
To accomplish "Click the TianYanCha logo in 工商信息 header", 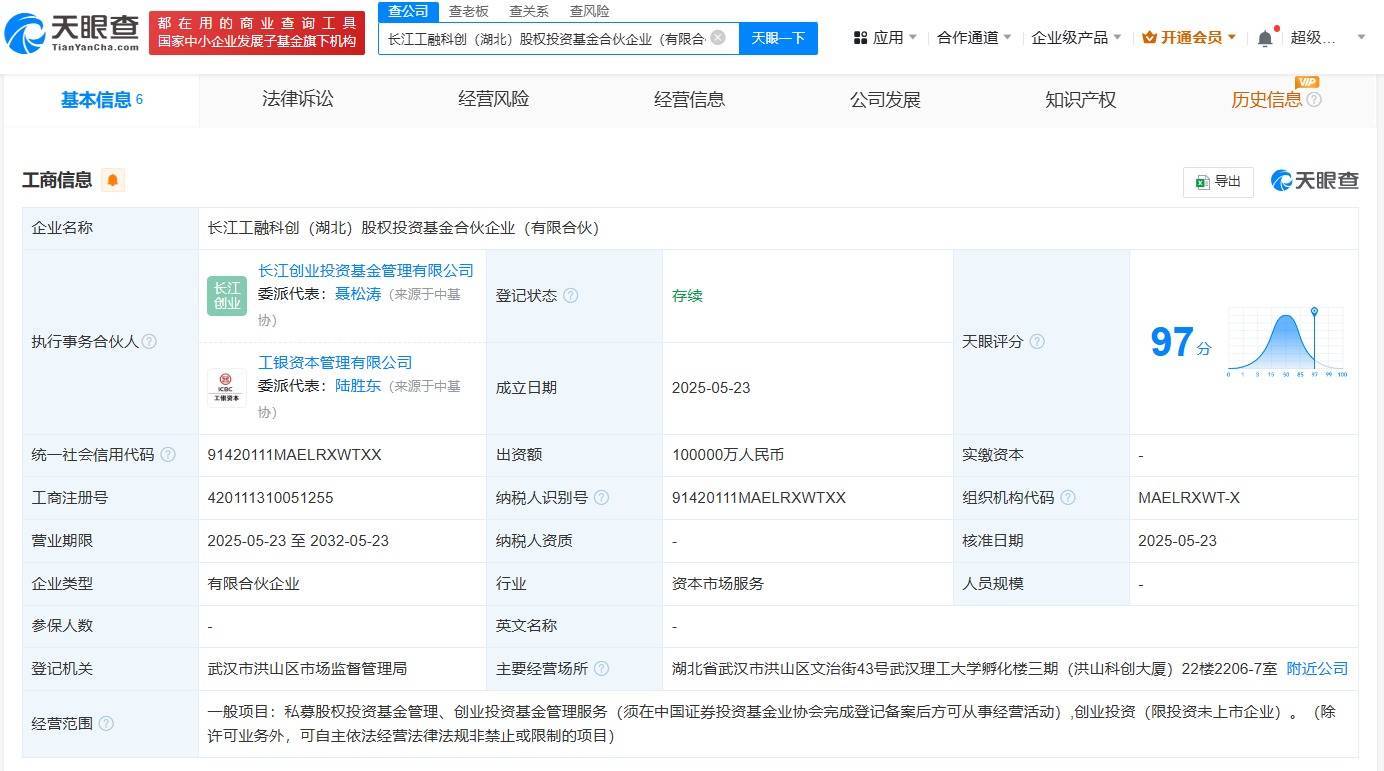I will 1314,181.
